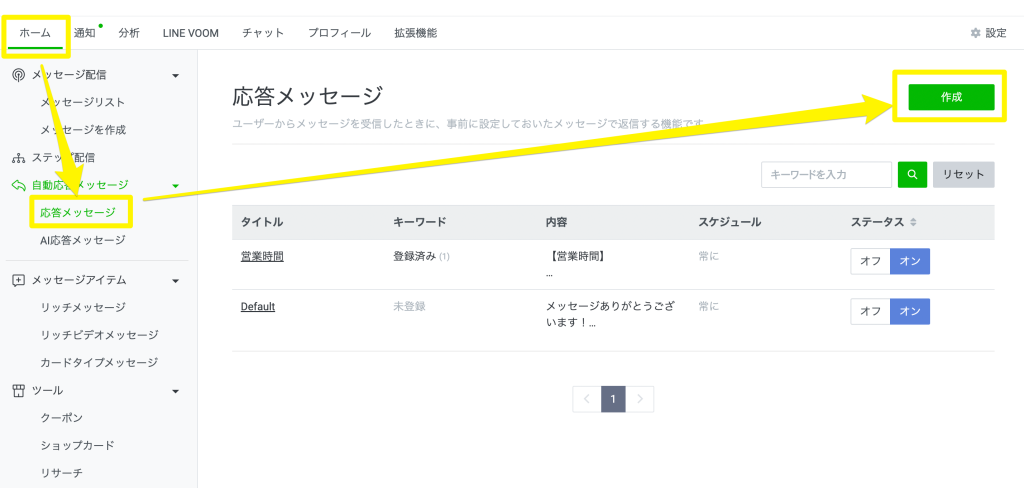Click the auto-response reply arrow icon

[x=18, y=185]
